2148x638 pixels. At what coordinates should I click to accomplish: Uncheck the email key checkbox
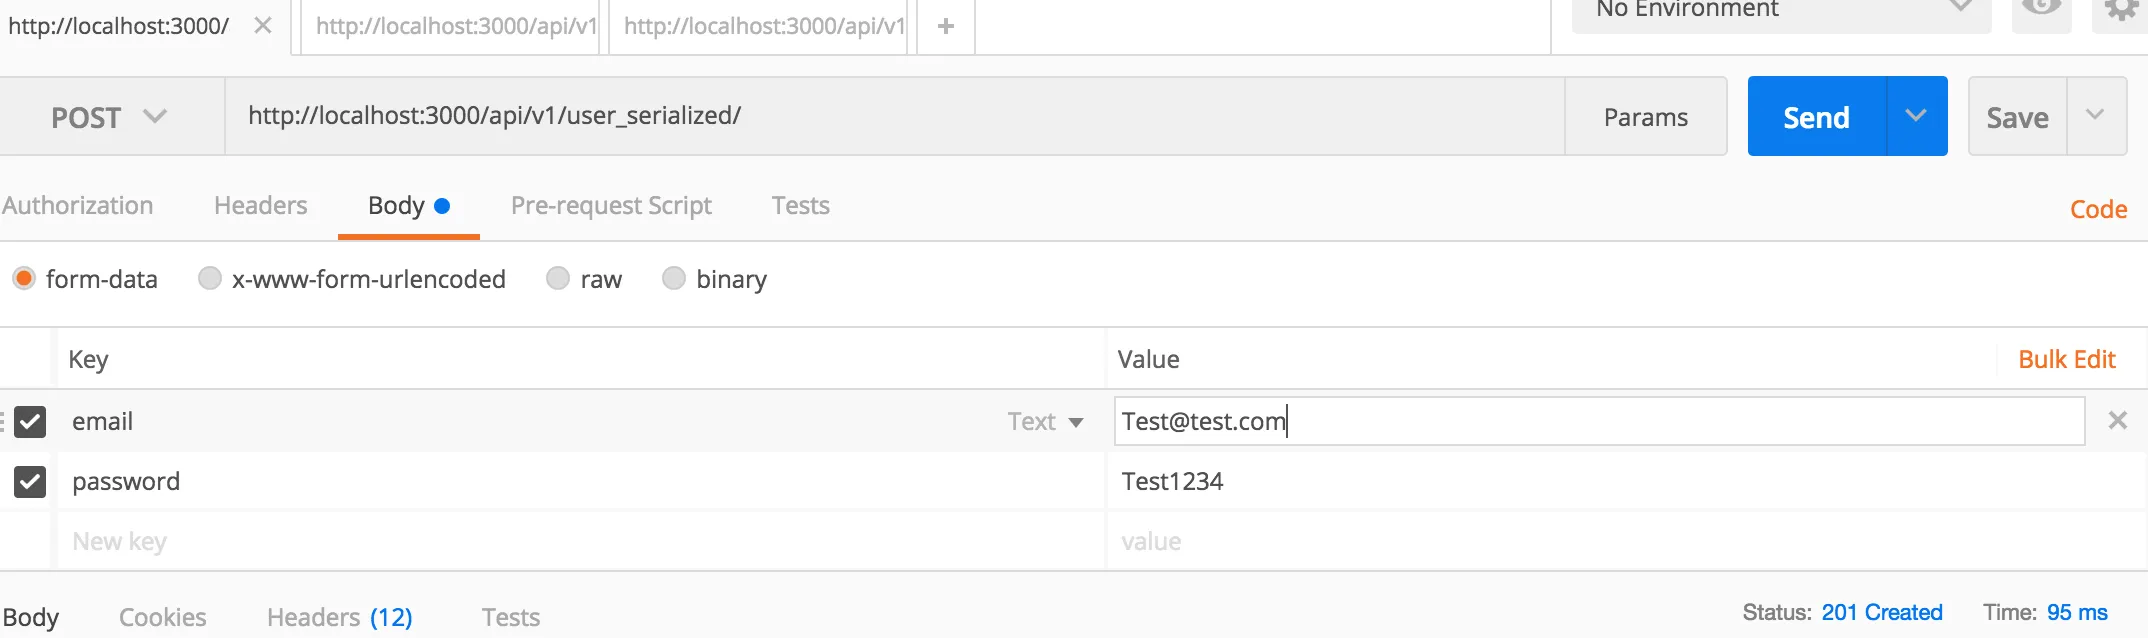tap(30, 422)
